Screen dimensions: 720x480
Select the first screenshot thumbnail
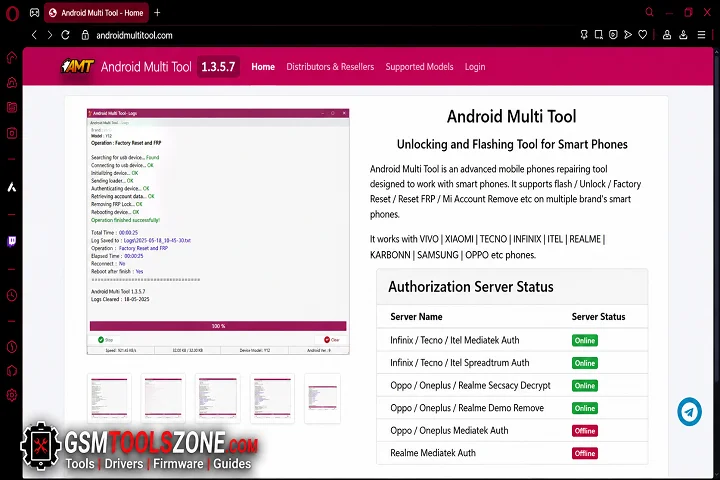(x=109, y=398)
